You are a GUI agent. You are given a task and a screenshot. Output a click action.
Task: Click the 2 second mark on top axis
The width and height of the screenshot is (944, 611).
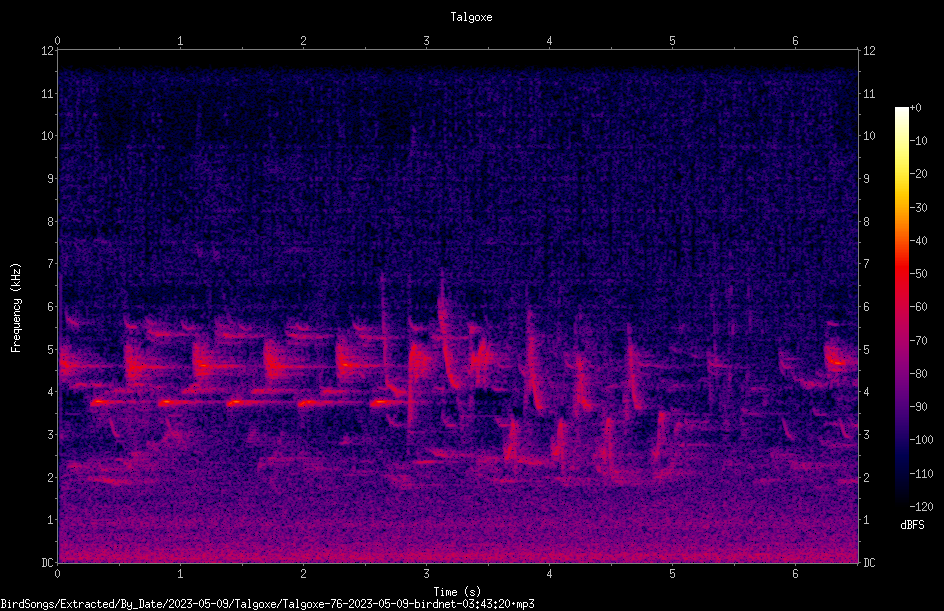303,41
